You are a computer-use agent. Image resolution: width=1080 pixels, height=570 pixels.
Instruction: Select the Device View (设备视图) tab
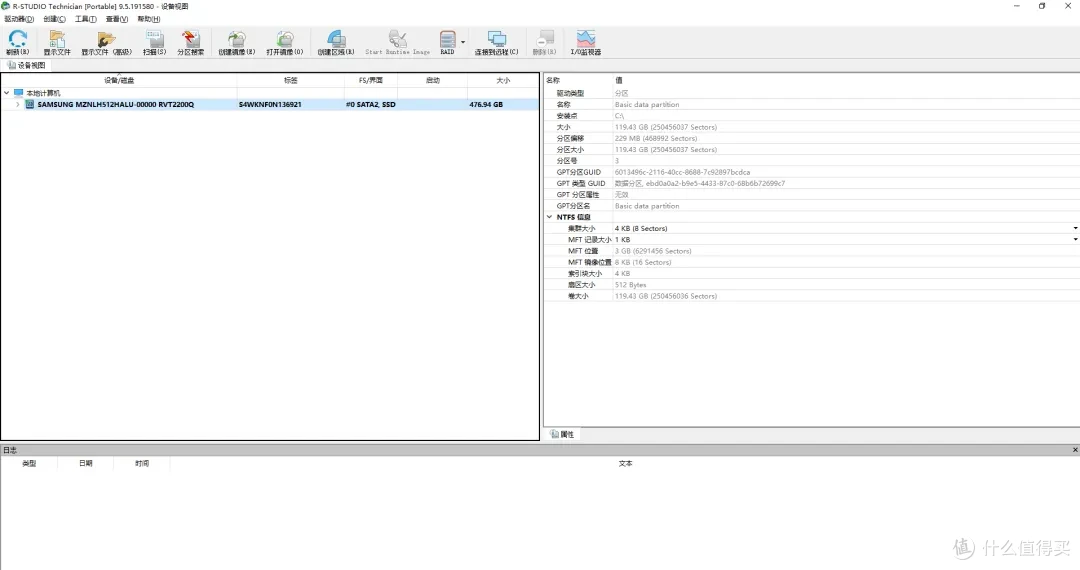click(26, 65)
